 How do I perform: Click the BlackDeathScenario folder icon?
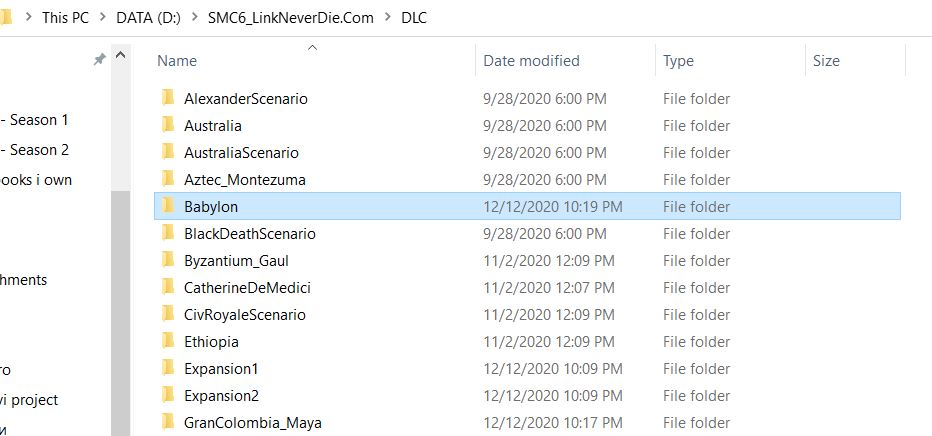(167, 234)
